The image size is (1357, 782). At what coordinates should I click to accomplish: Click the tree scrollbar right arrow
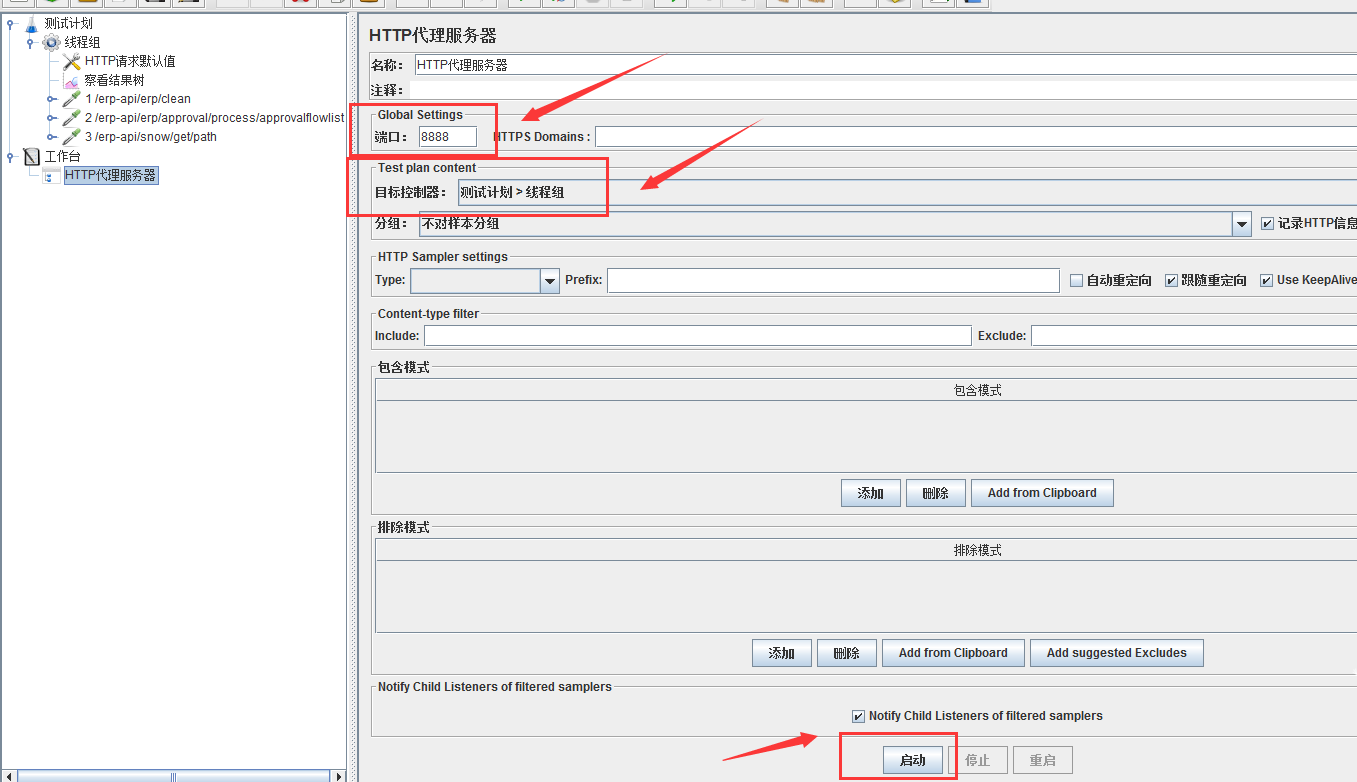[338, 775]
